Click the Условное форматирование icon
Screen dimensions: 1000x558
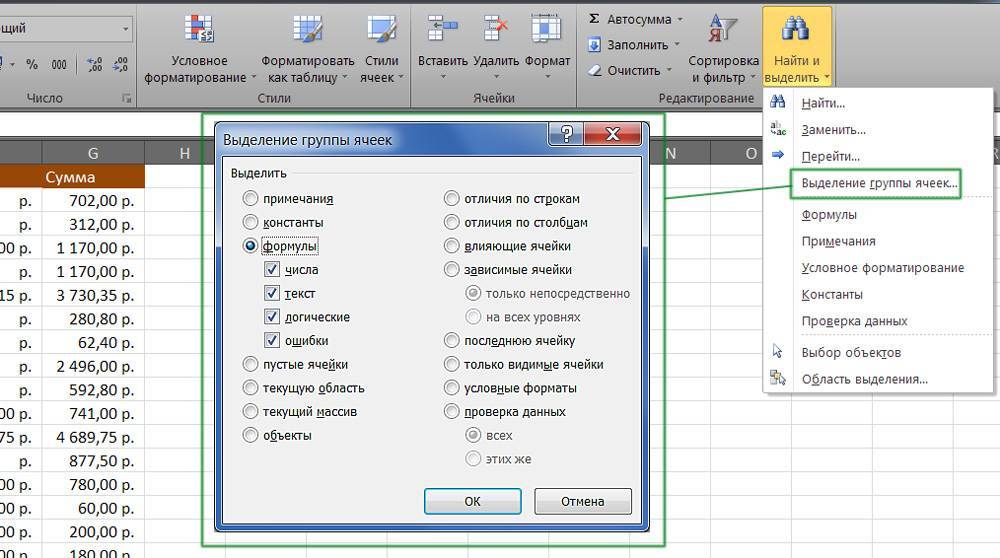pos(199,28)
